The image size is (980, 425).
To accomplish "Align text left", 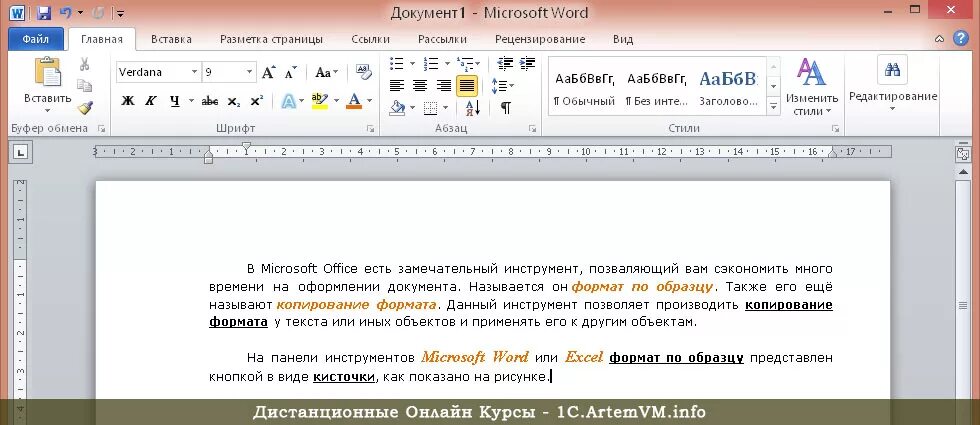I will pos(397,86).
